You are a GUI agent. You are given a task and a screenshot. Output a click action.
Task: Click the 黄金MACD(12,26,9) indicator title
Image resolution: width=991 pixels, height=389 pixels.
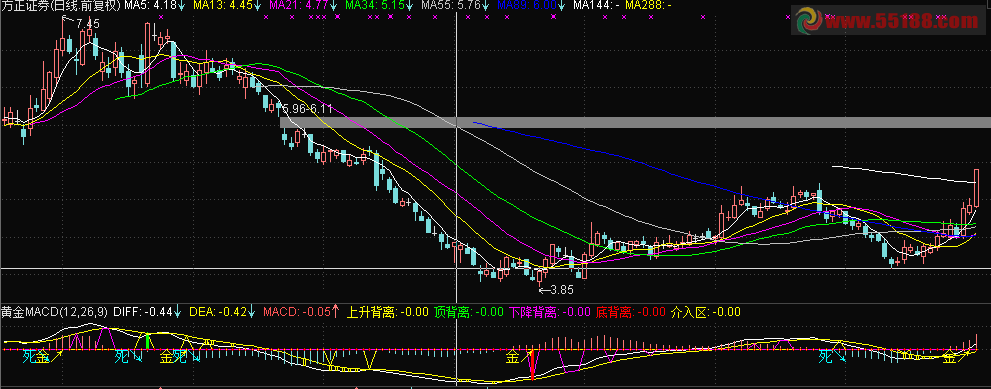click(54, 311)
